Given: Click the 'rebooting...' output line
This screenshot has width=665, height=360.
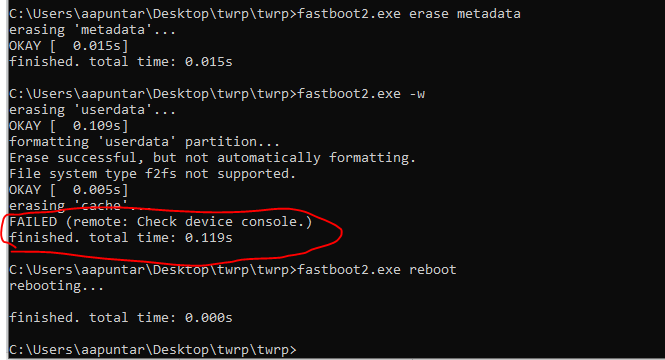Looking at the screenshot, I should pos(56,286).
